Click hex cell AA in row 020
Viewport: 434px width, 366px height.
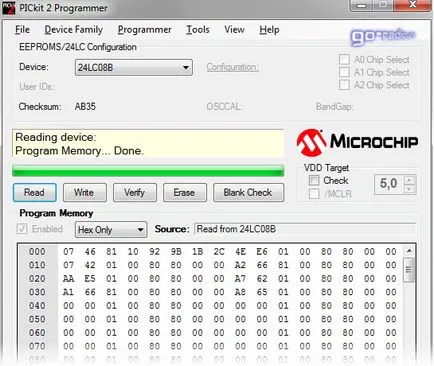[x=68, y=278]
